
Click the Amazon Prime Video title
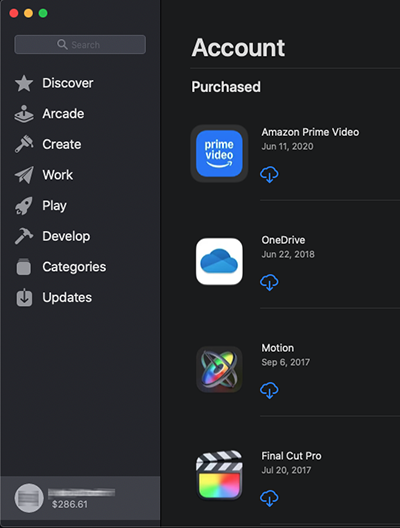pos(310,132)
